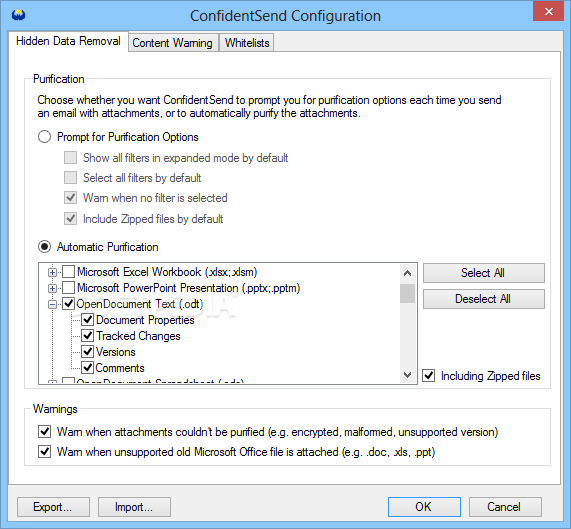Click the filter list scrollbar thumb
Viewport: 571px width, 529px height.
[407, 293]
